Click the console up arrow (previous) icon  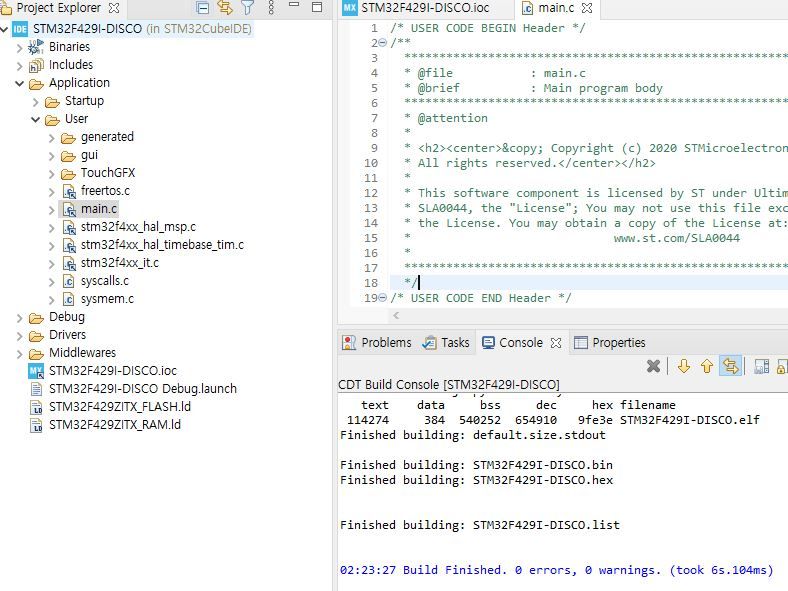pyautogui.click(x=707, y=366)
